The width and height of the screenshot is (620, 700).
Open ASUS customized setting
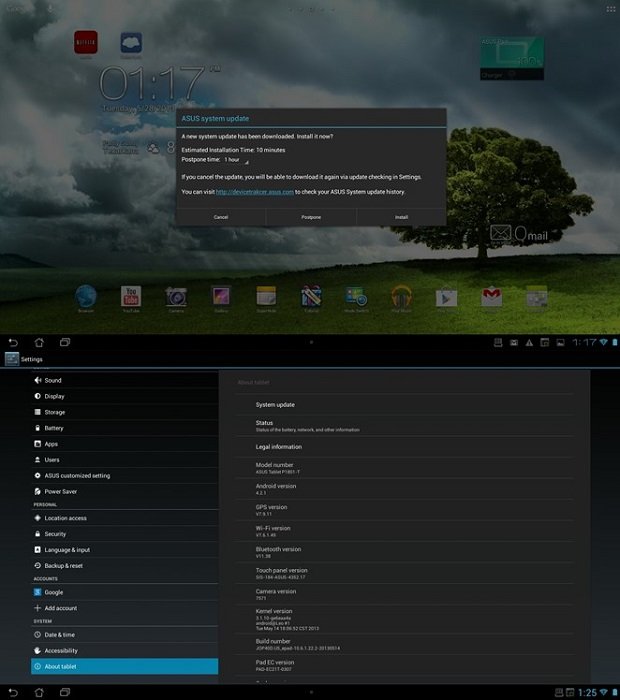point(125,475)
